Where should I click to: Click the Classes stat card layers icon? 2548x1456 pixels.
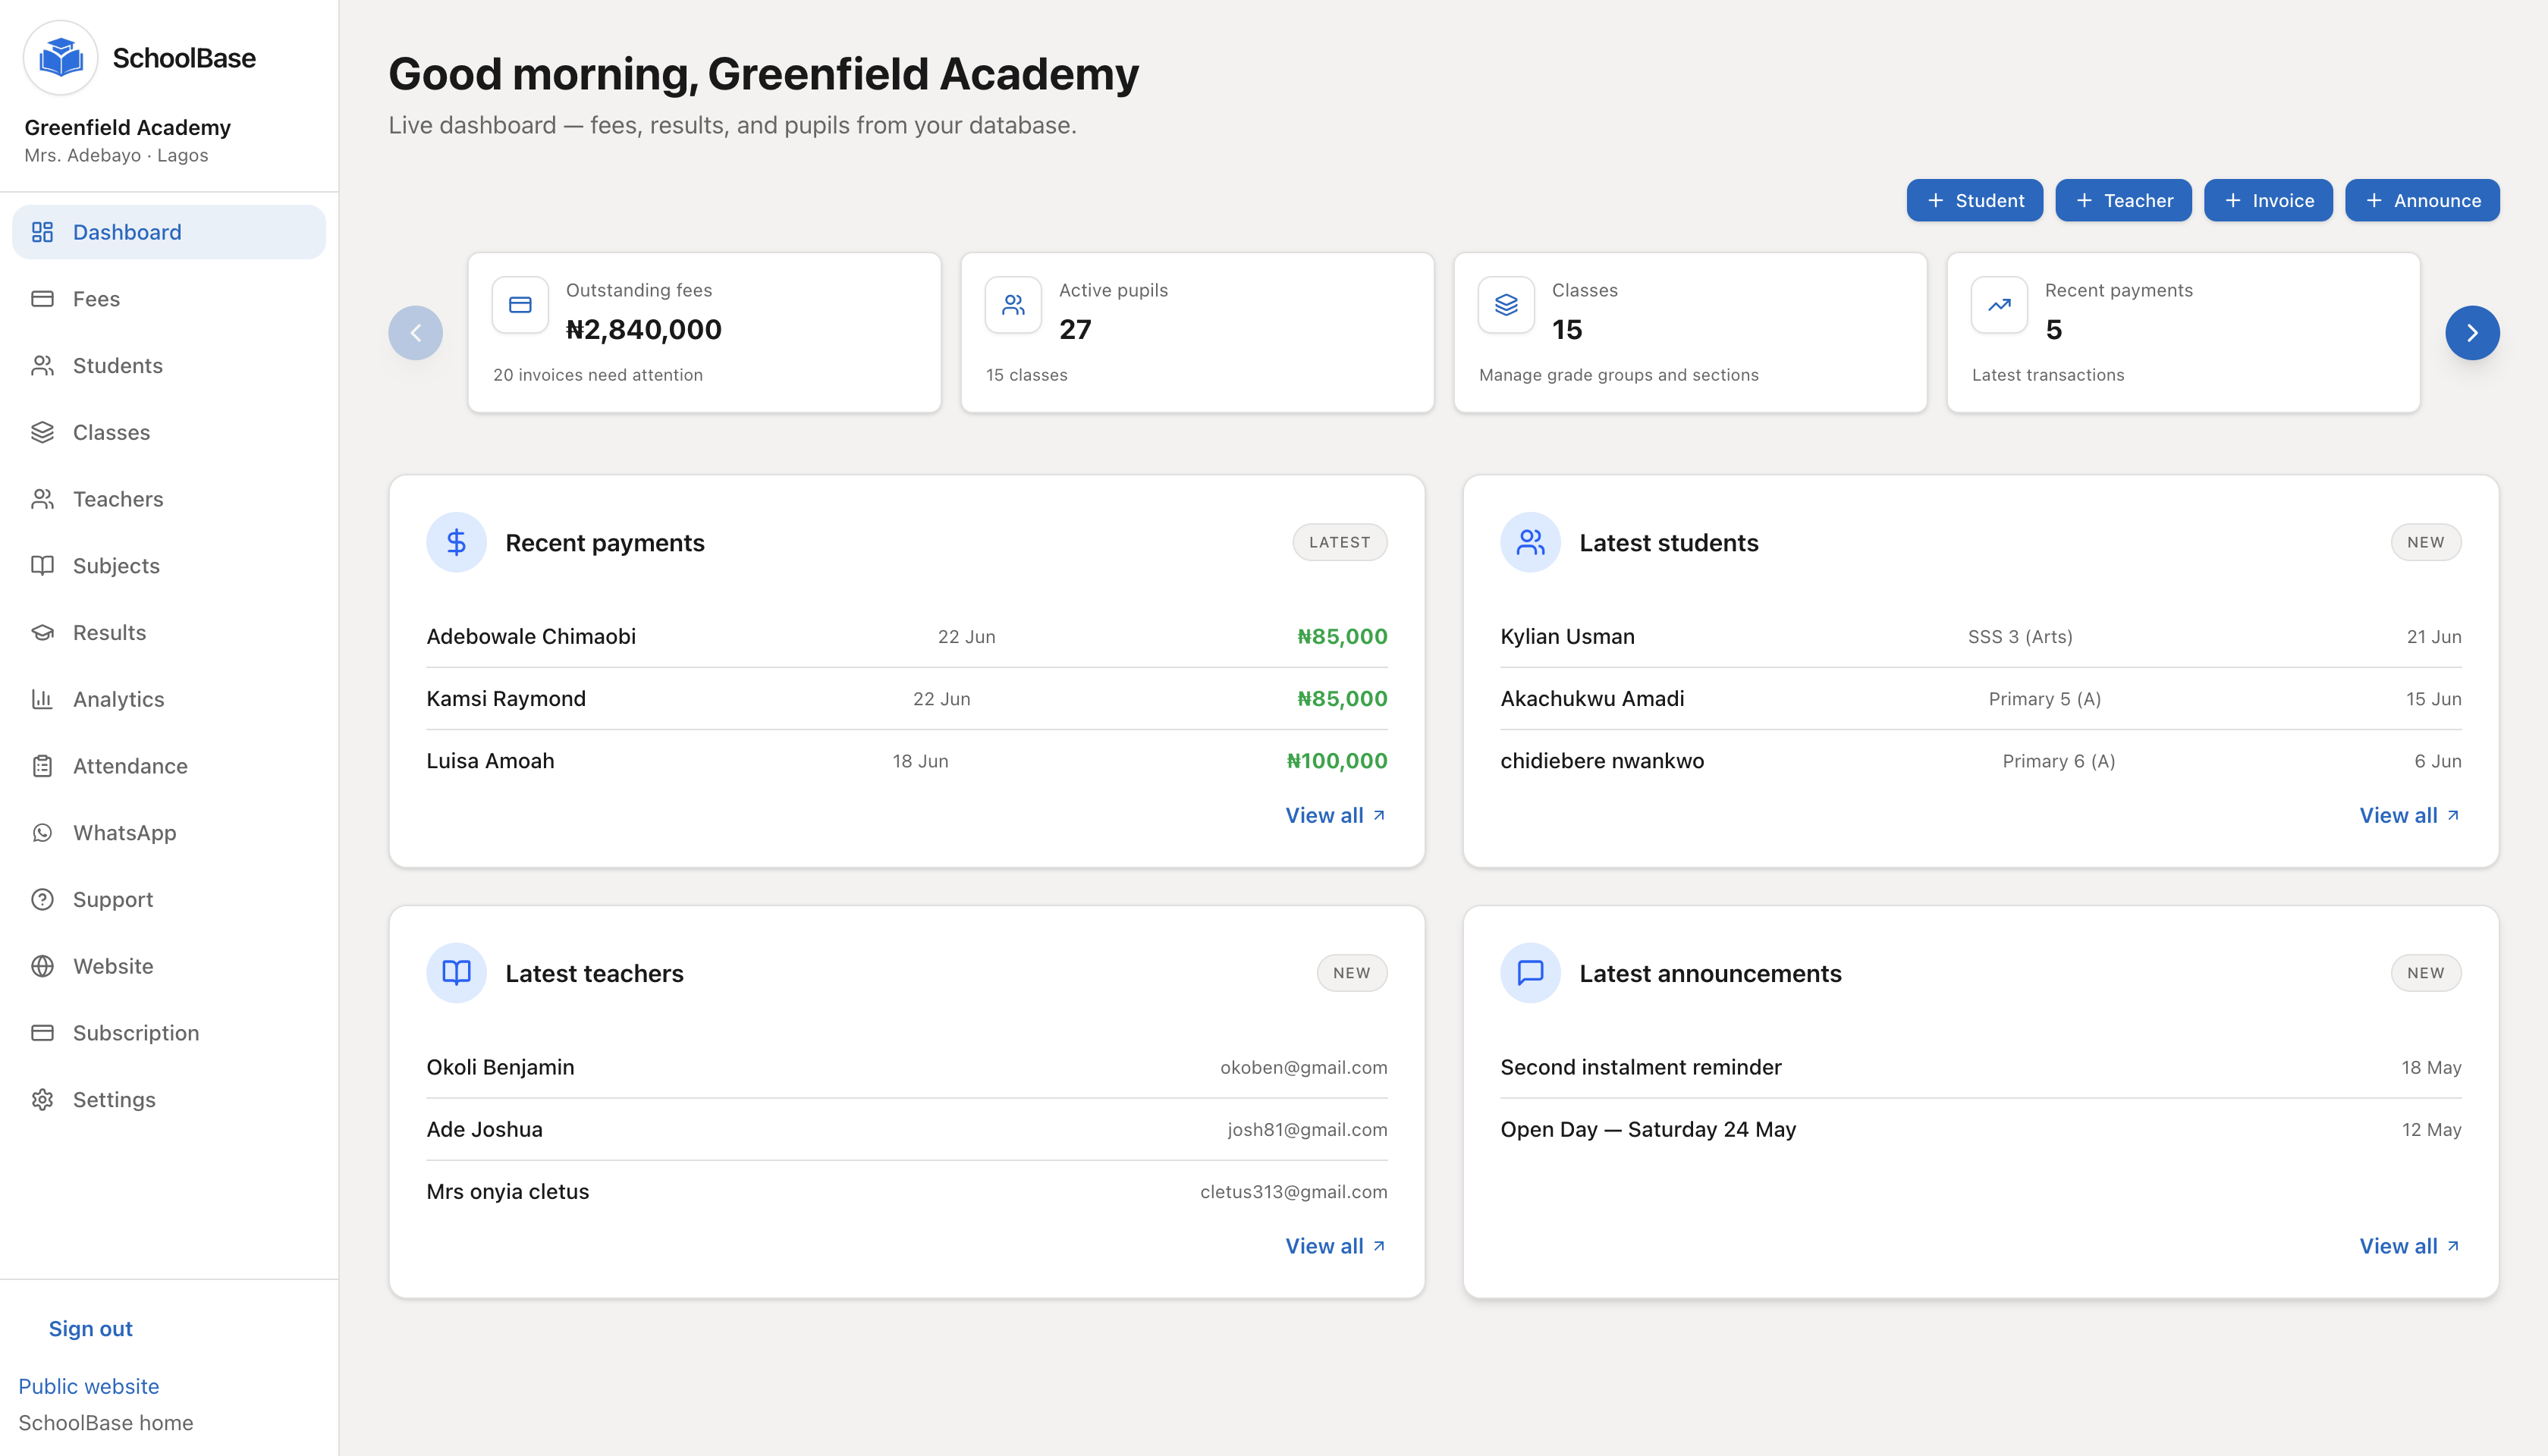point(1506,305)
